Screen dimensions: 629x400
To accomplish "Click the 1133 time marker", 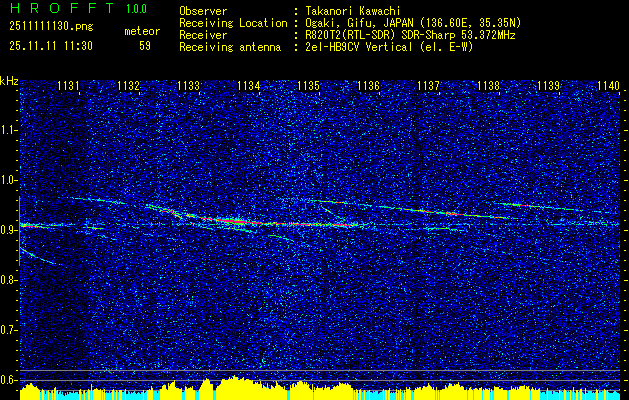I will [189, 85].
